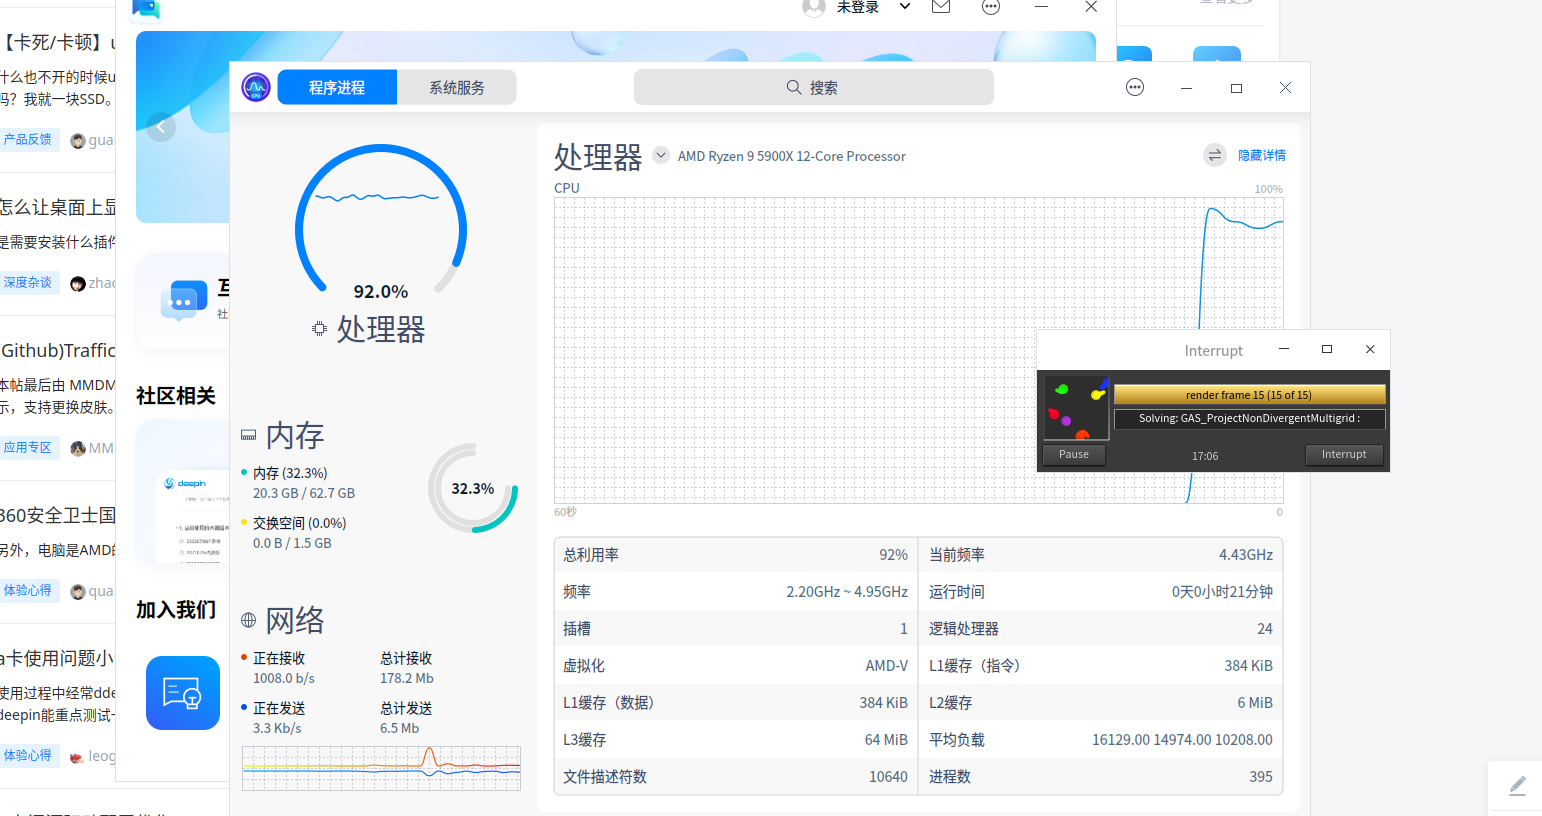Click the blue chat bubble icon in forum
This screenshot has width=1542, height=816.
[184, 300]
